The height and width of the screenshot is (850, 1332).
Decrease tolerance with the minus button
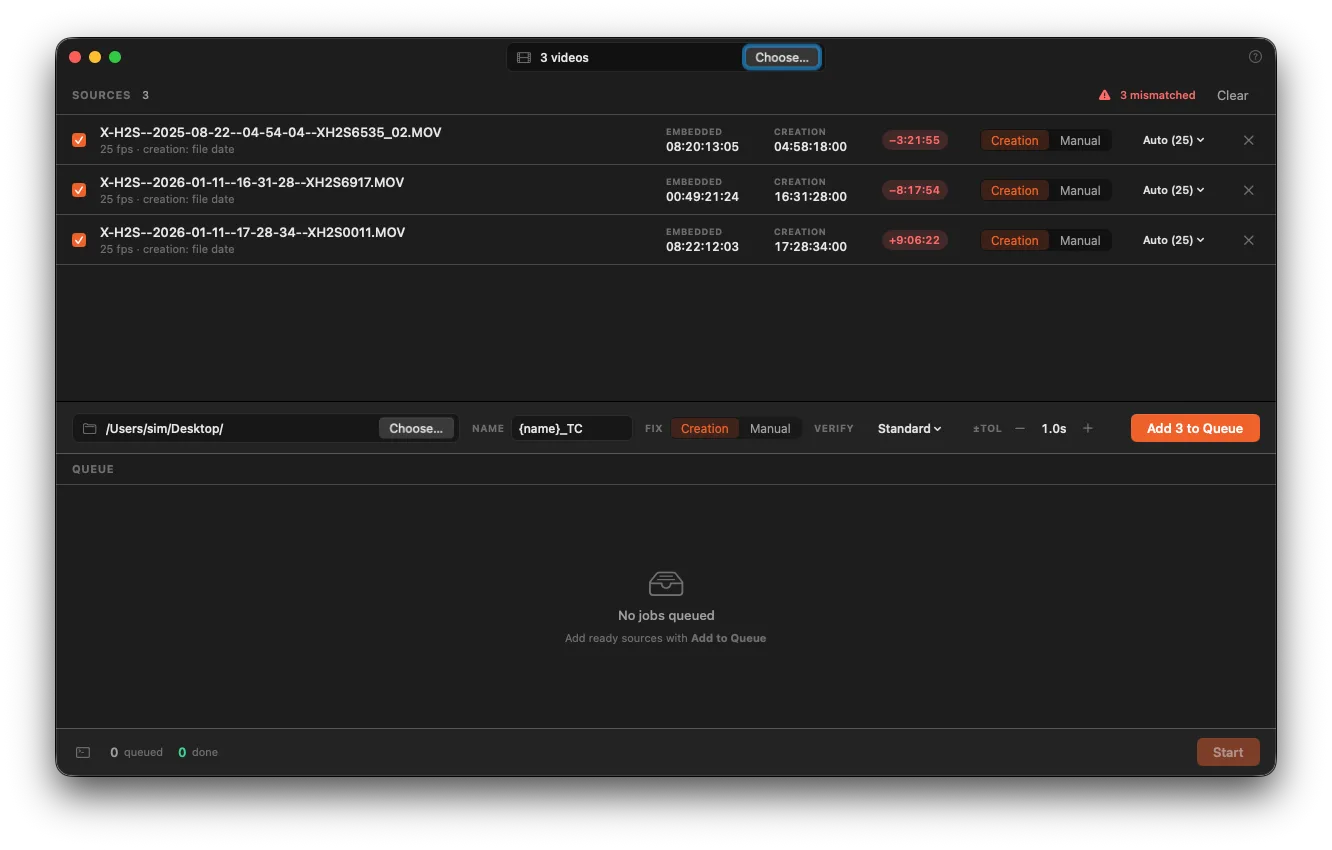[x=1020, y=428]
